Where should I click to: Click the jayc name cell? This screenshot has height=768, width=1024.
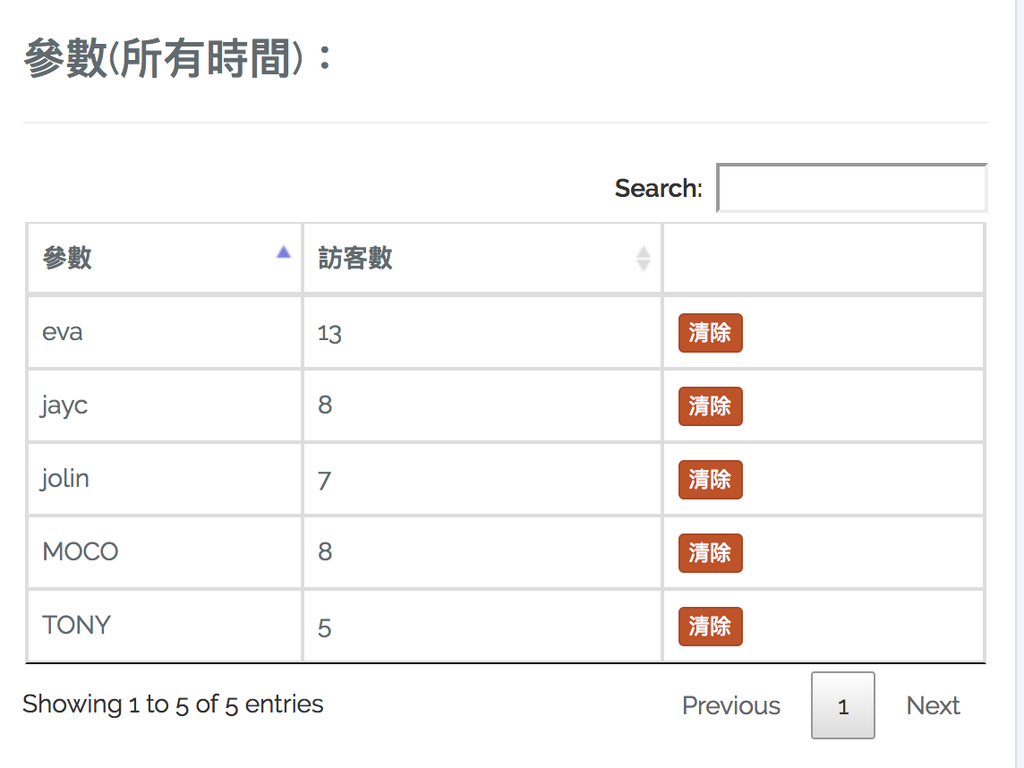click(x=65, y=406)
